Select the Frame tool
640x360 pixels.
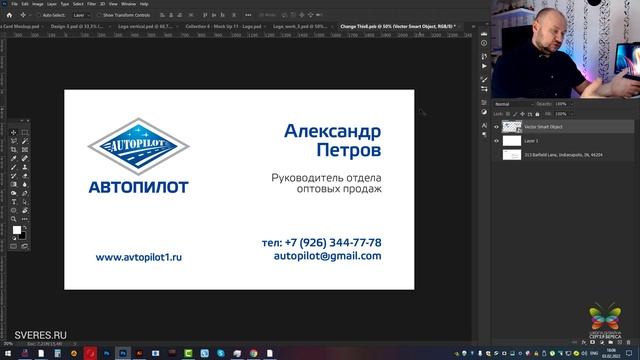point(25,150)
